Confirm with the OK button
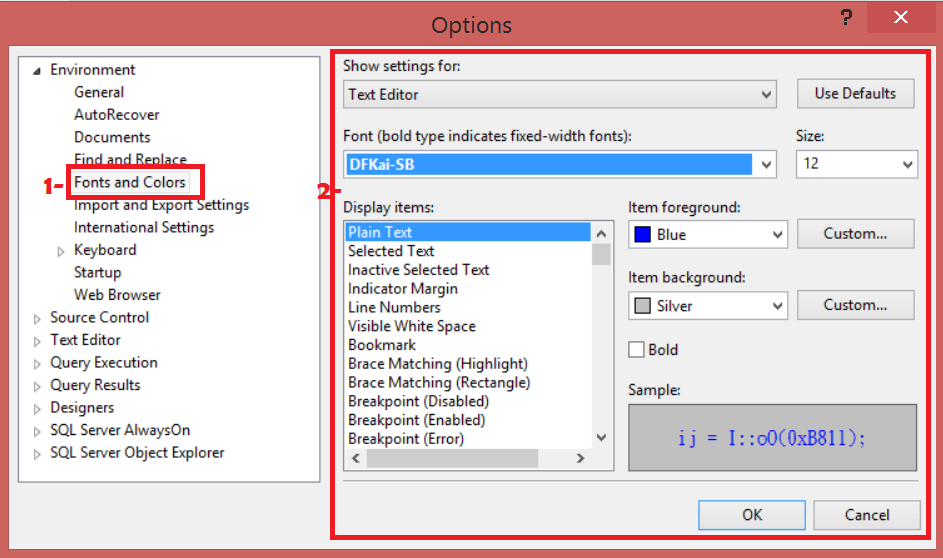943x558 pixels. click(x=752, y=515)
